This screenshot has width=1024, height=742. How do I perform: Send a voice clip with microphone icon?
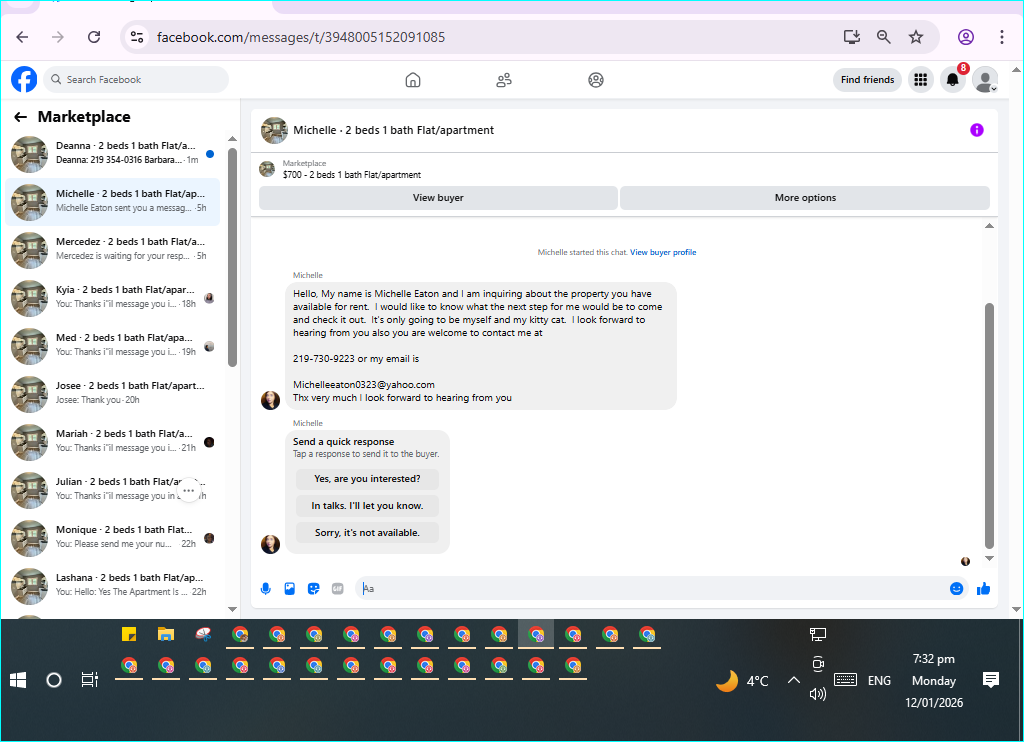click(266, 589)
